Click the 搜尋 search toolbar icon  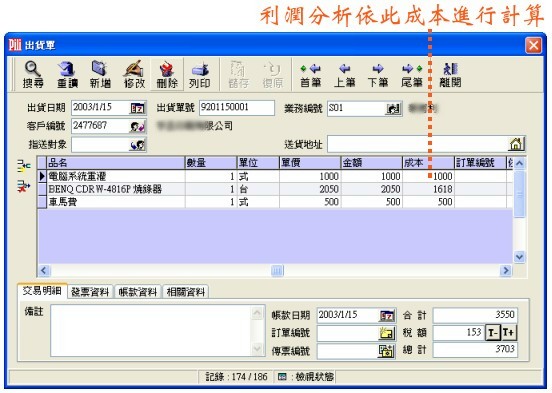click(33, 74)
